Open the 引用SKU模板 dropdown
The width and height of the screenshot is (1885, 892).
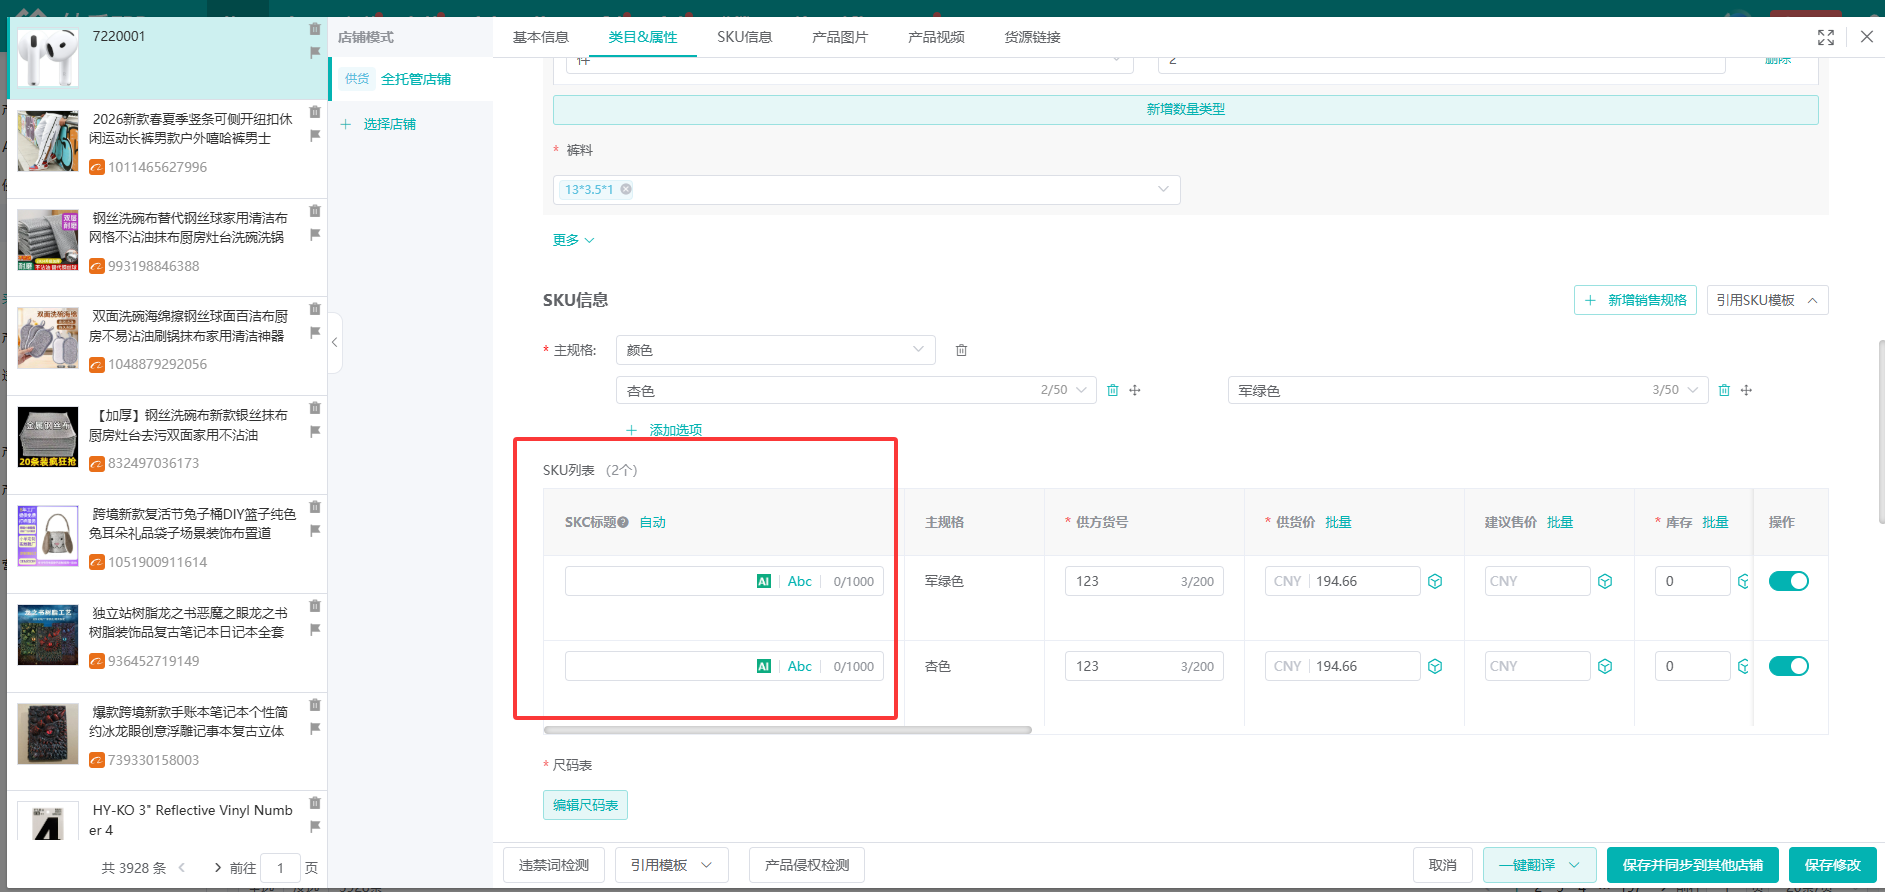pyautogui.click(x=1767, y=300)
